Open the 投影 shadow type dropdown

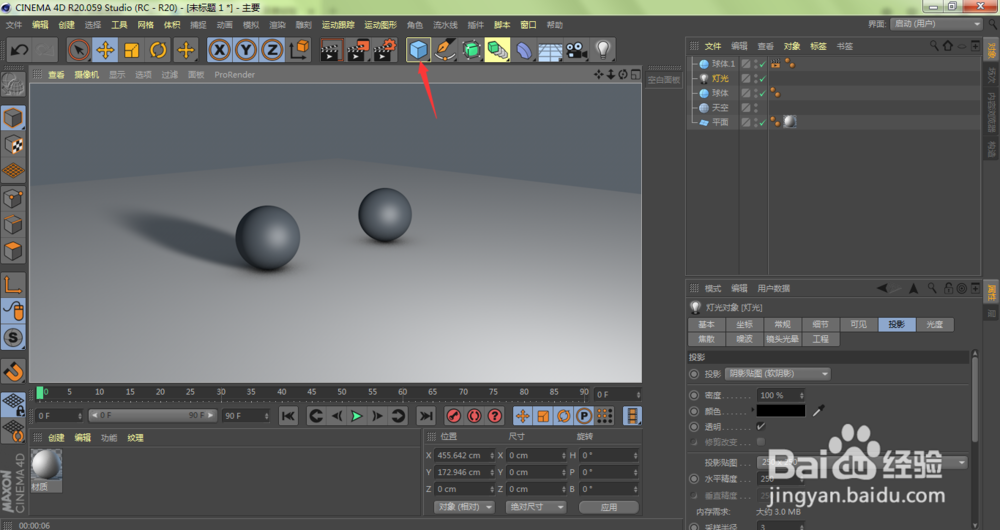[777, 374]
